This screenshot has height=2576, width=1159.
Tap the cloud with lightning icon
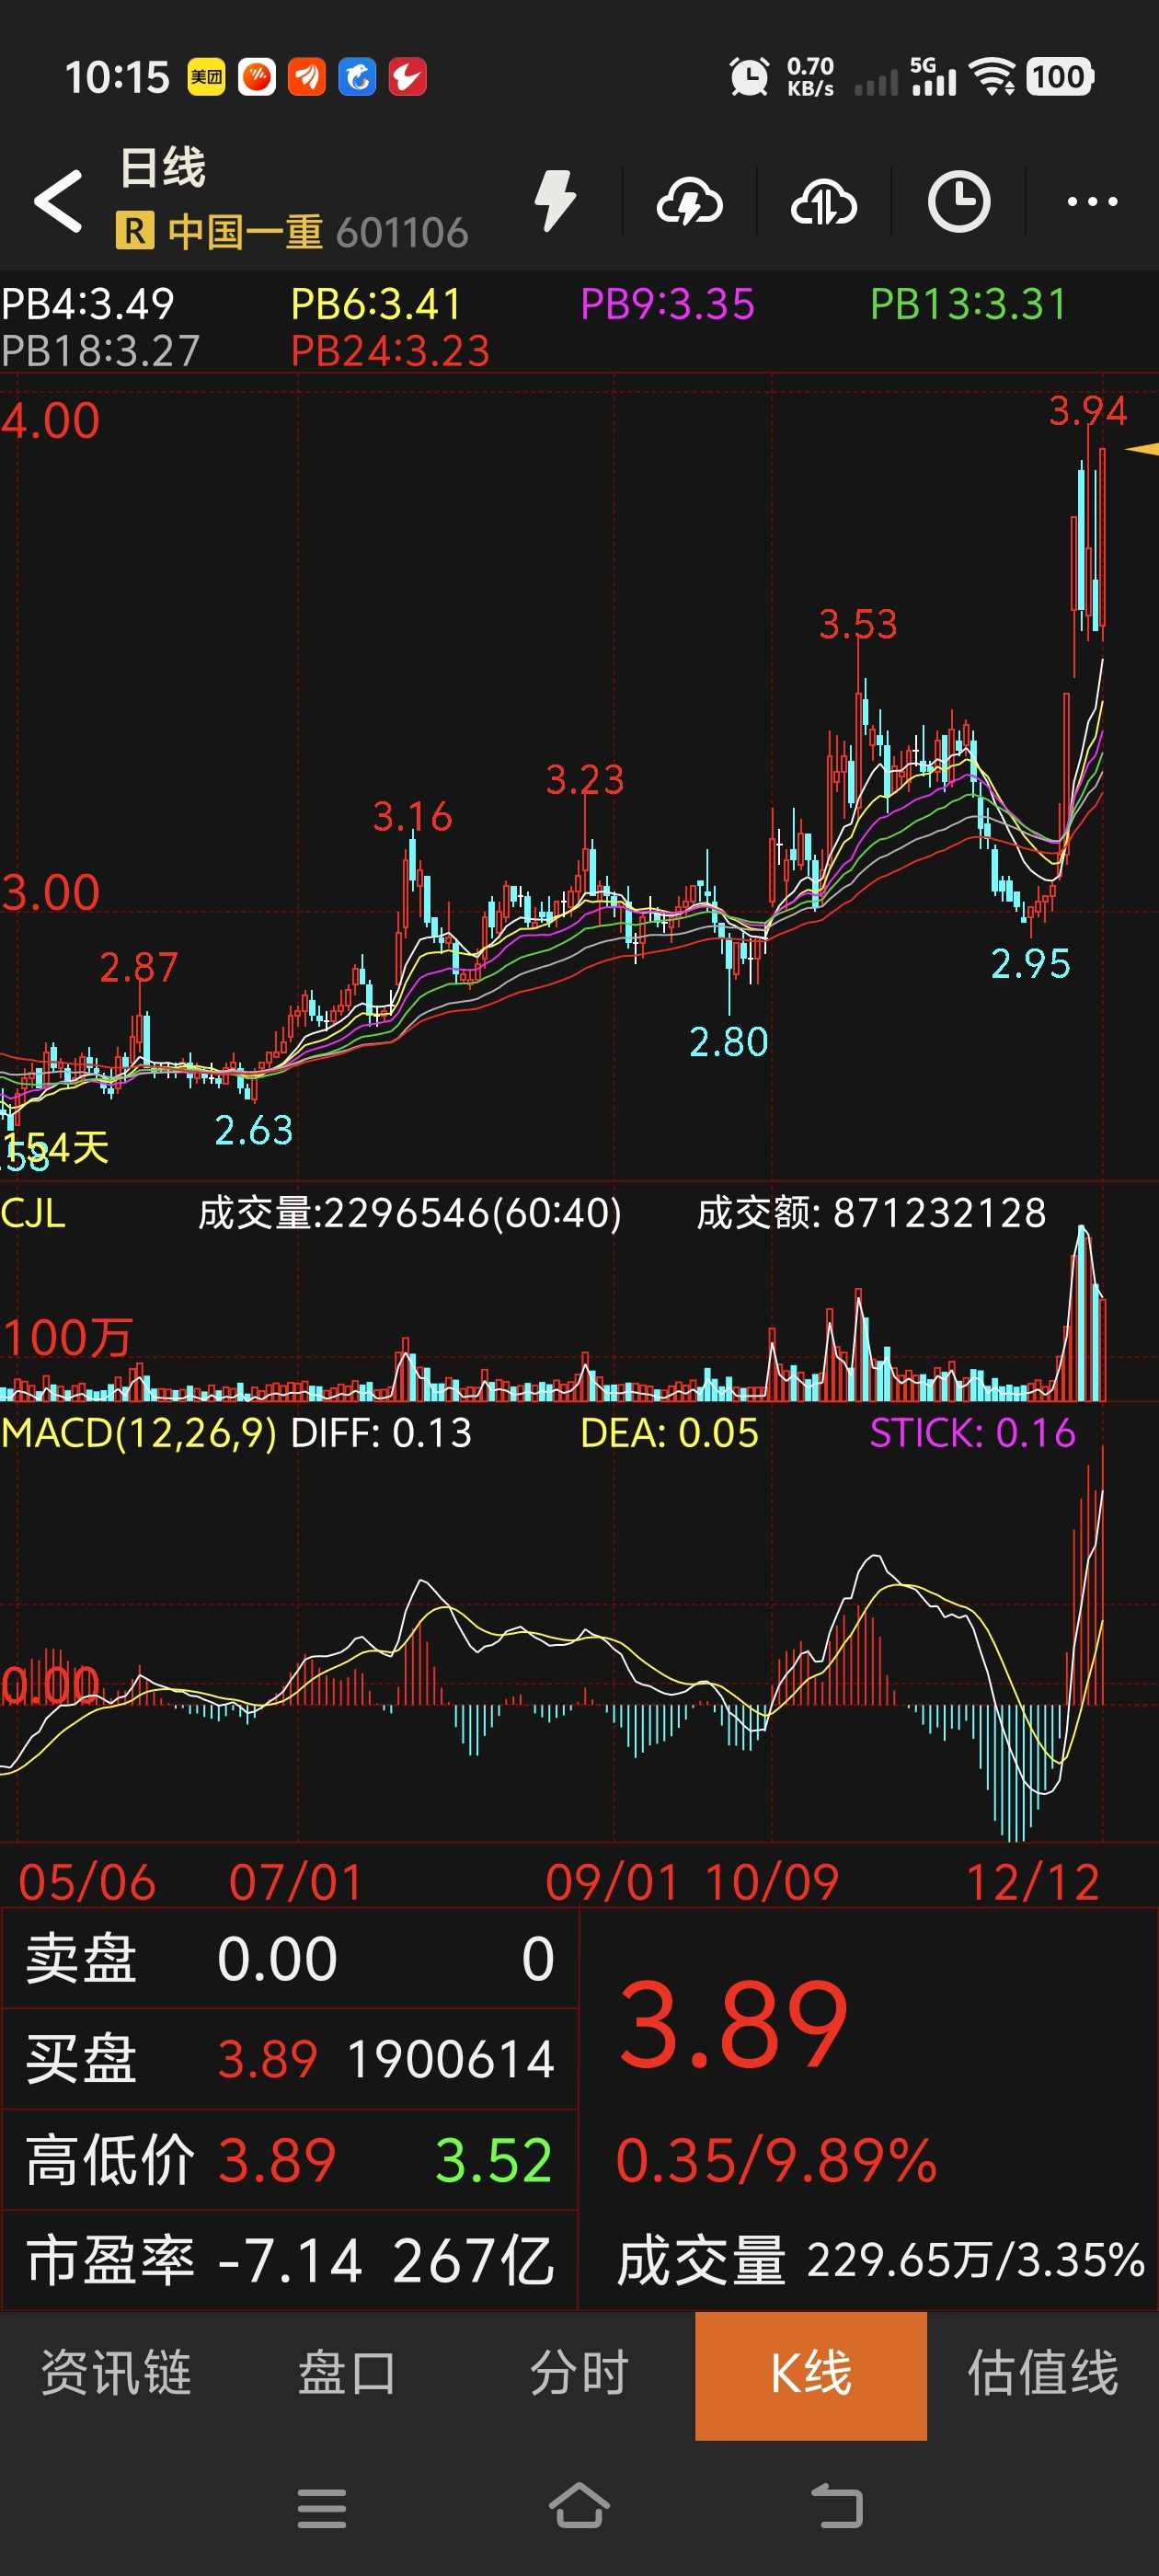(689, 202)
